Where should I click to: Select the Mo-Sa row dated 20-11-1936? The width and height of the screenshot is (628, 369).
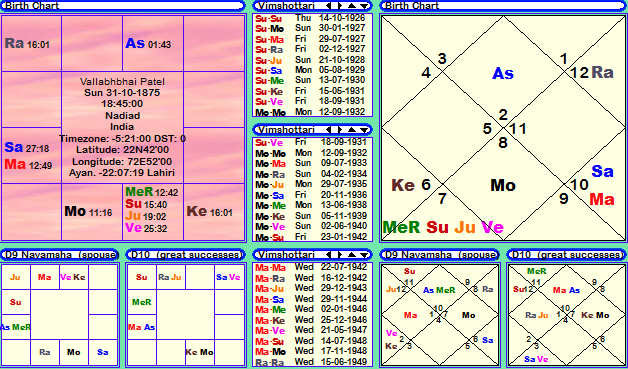click(311, 195)
